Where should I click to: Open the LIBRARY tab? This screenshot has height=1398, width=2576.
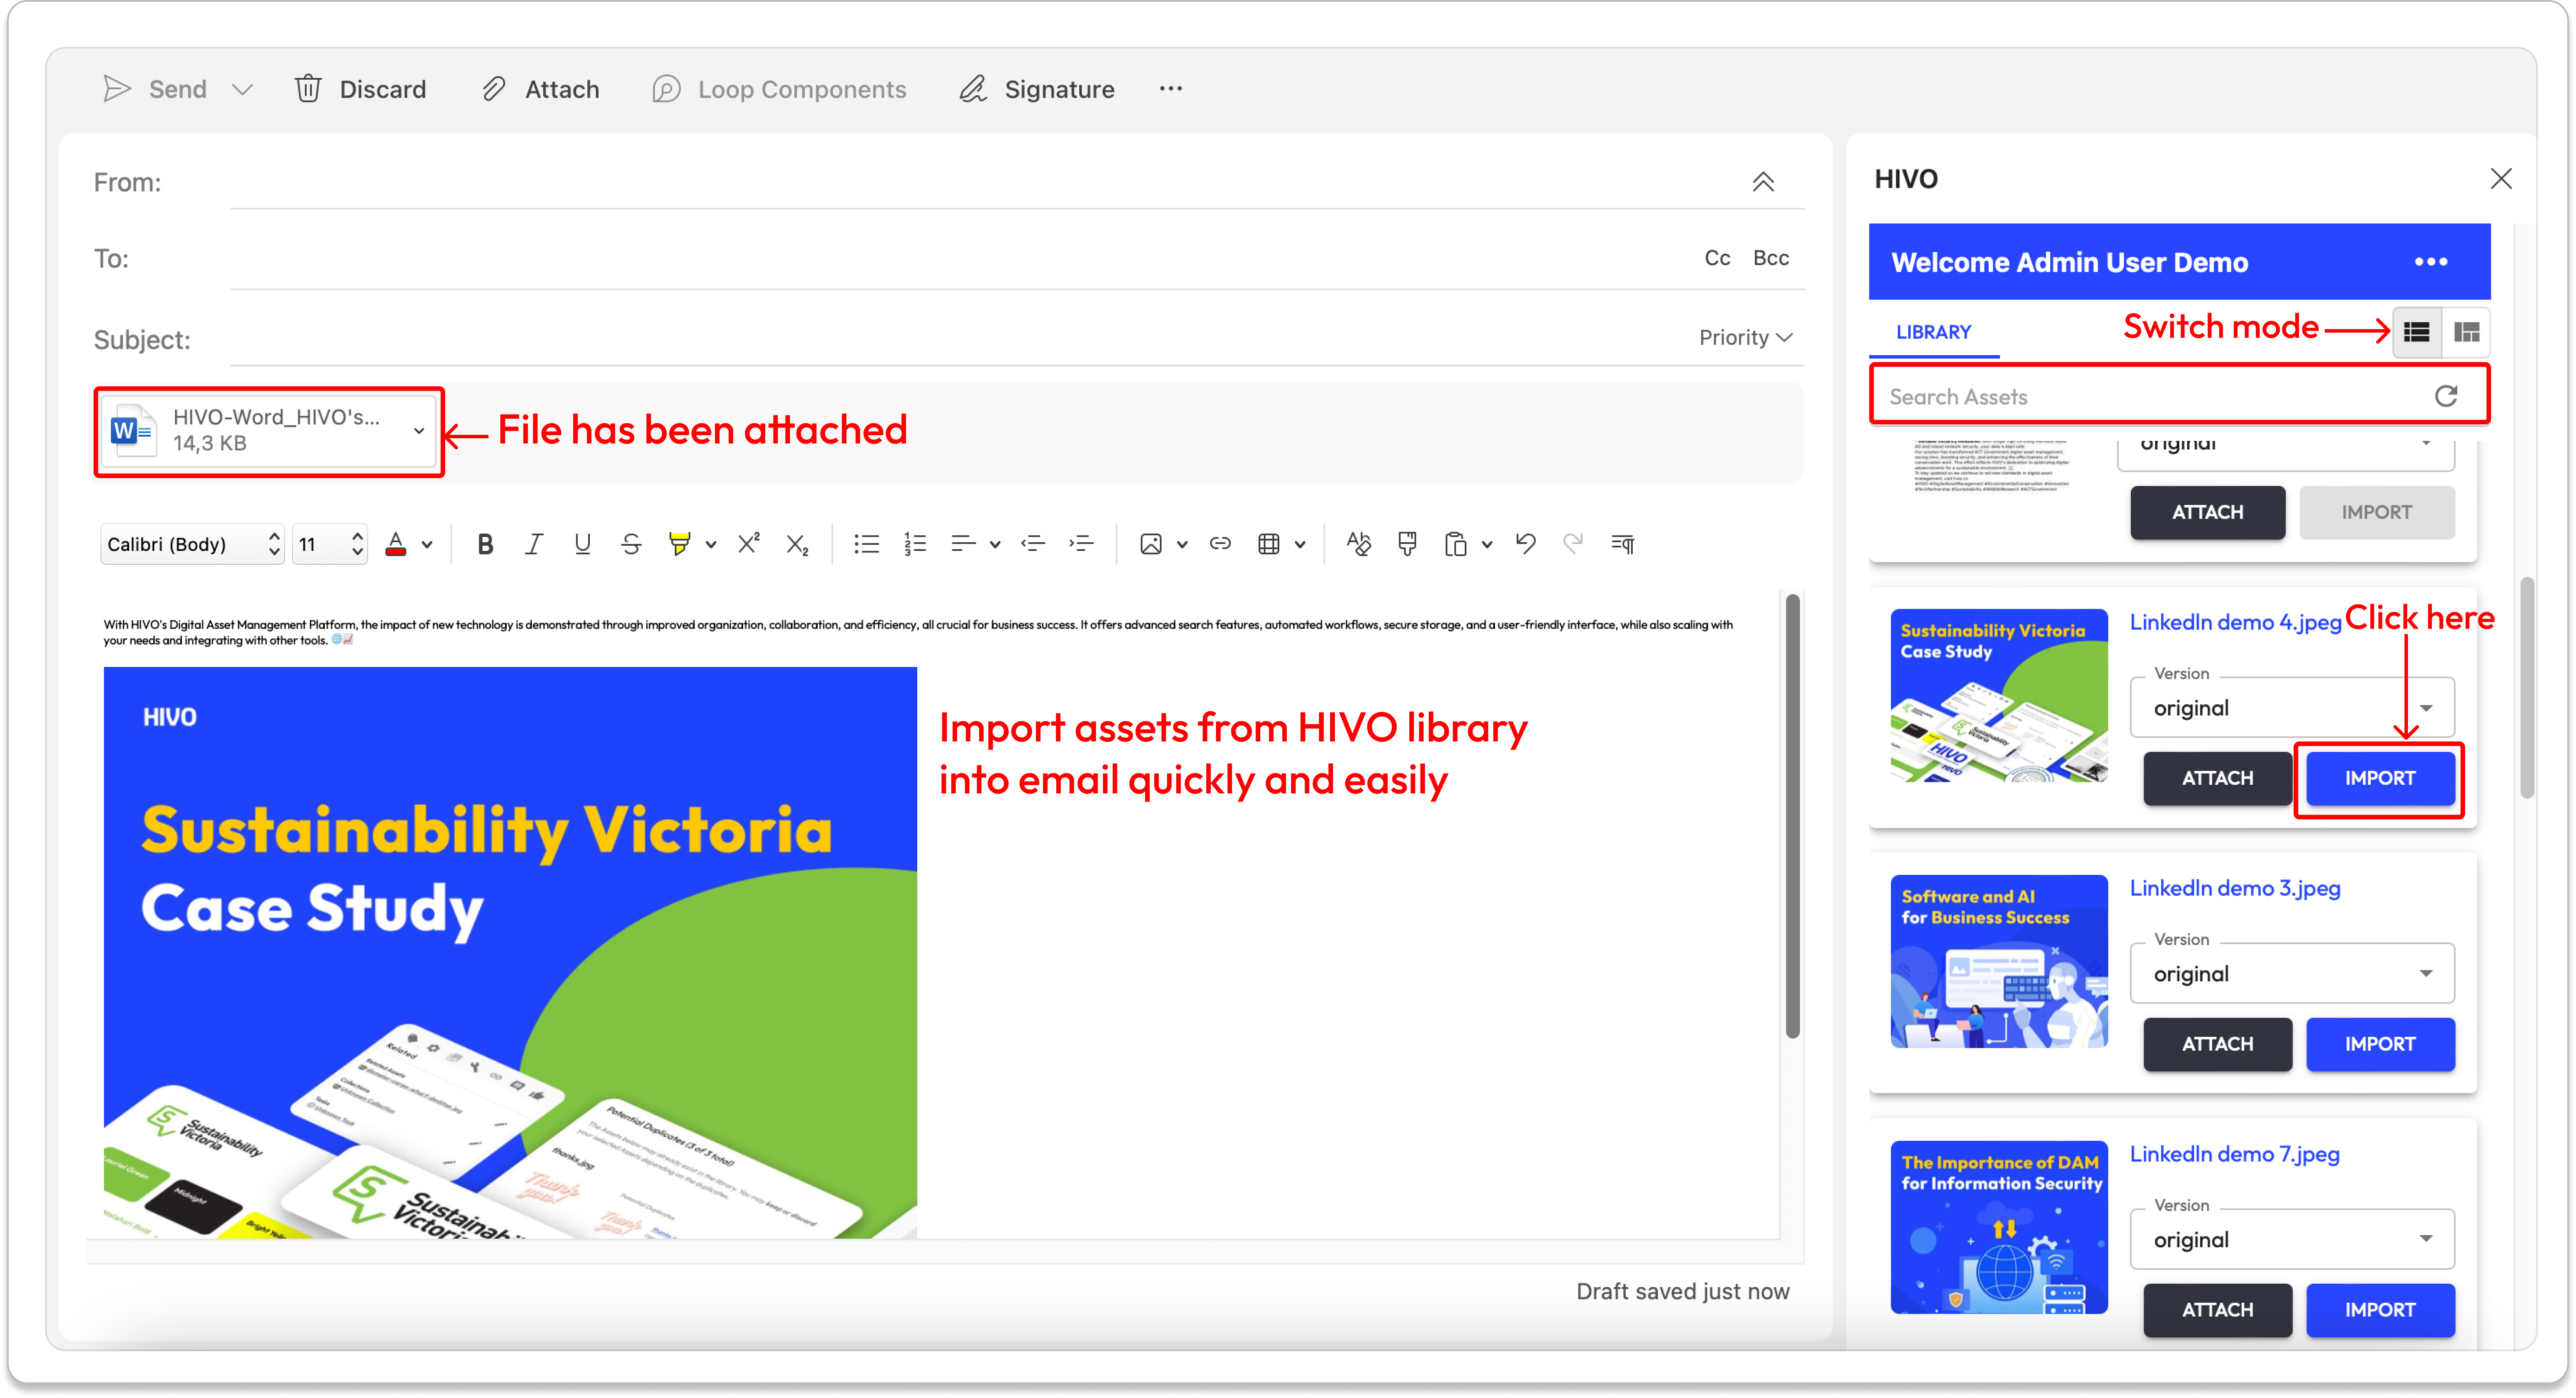pyautogui.click(x=1933, y=332)
